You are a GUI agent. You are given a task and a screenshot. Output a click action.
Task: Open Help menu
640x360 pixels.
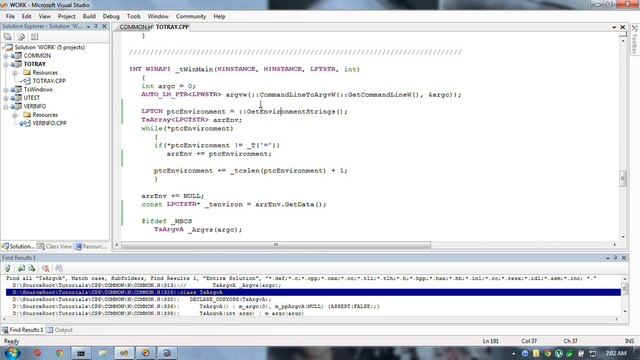click(x=219, y=16)
